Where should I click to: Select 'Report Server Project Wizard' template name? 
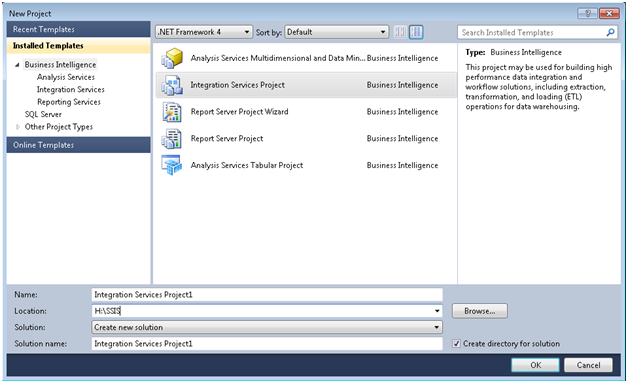click(x=239, y=112)
